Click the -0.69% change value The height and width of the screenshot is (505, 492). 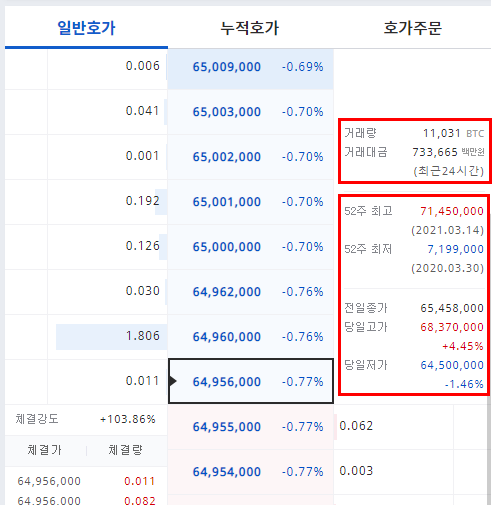point(303,67)
